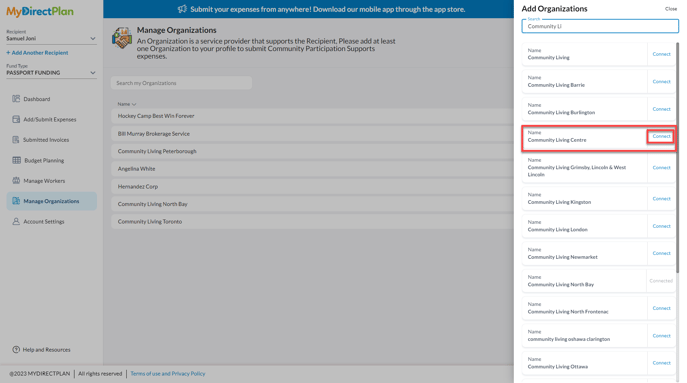Select Community Living North Bay organization row

click(312, 204)
